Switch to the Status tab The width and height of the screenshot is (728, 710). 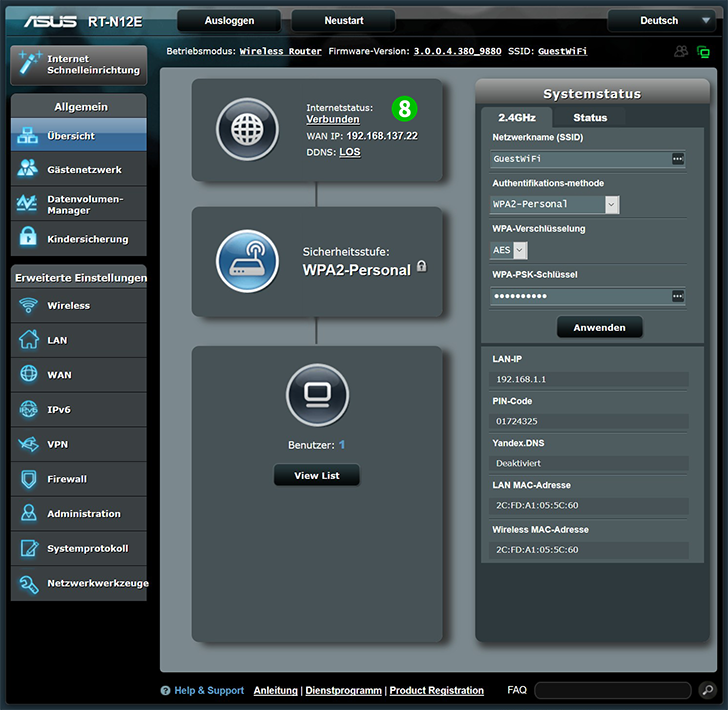(x=590, y=117)
